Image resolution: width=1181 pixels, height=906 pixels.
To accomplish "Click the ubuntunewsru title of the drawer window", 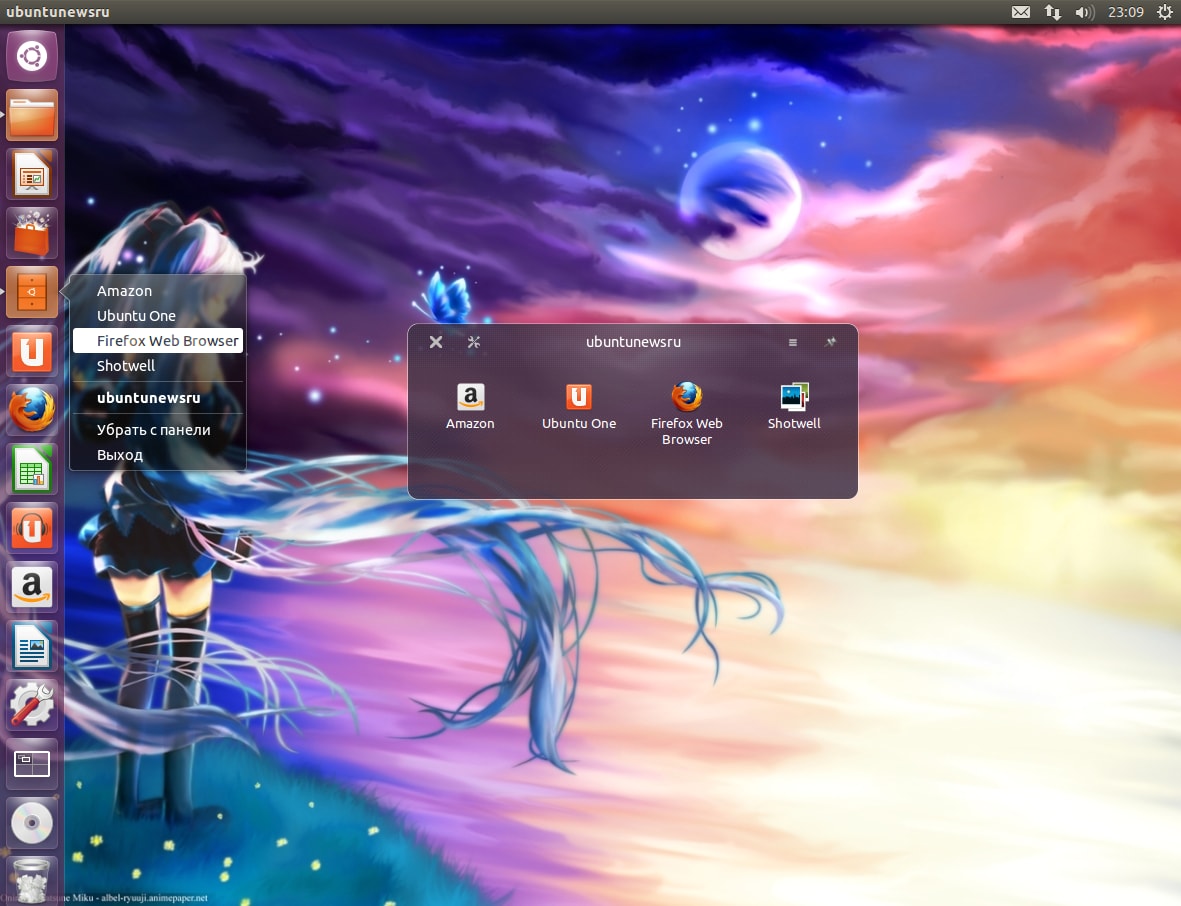I will click(633, 342).
